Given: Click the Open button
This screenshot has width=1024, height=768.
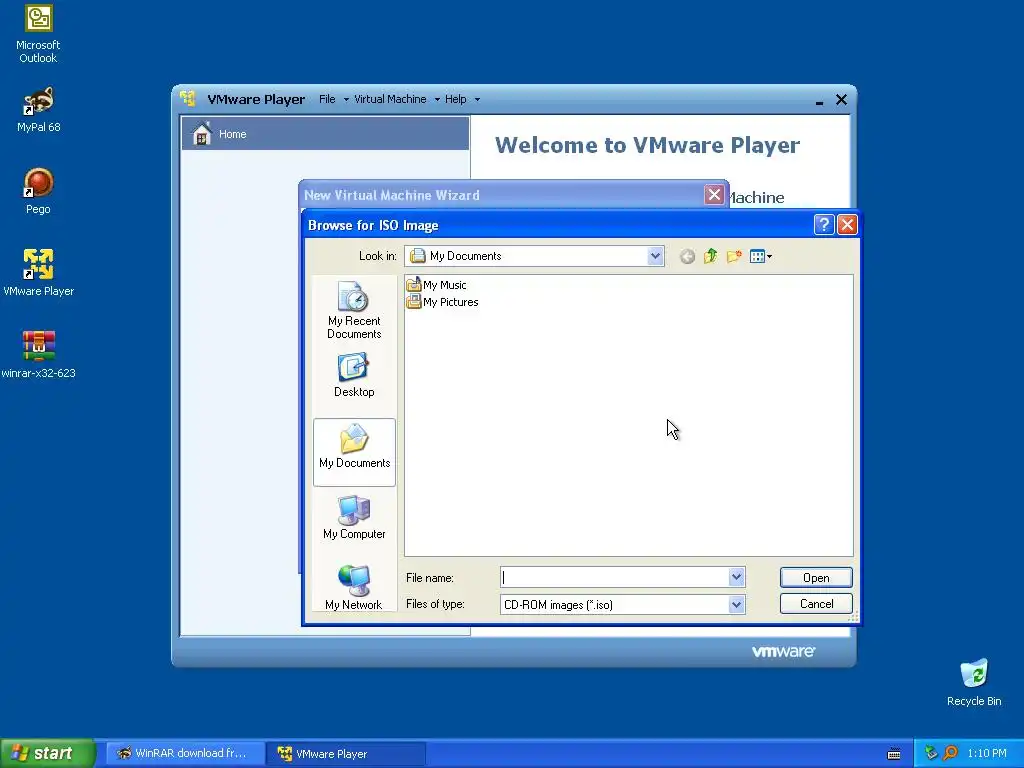Looking at the screenshot, I should point(816,577).
